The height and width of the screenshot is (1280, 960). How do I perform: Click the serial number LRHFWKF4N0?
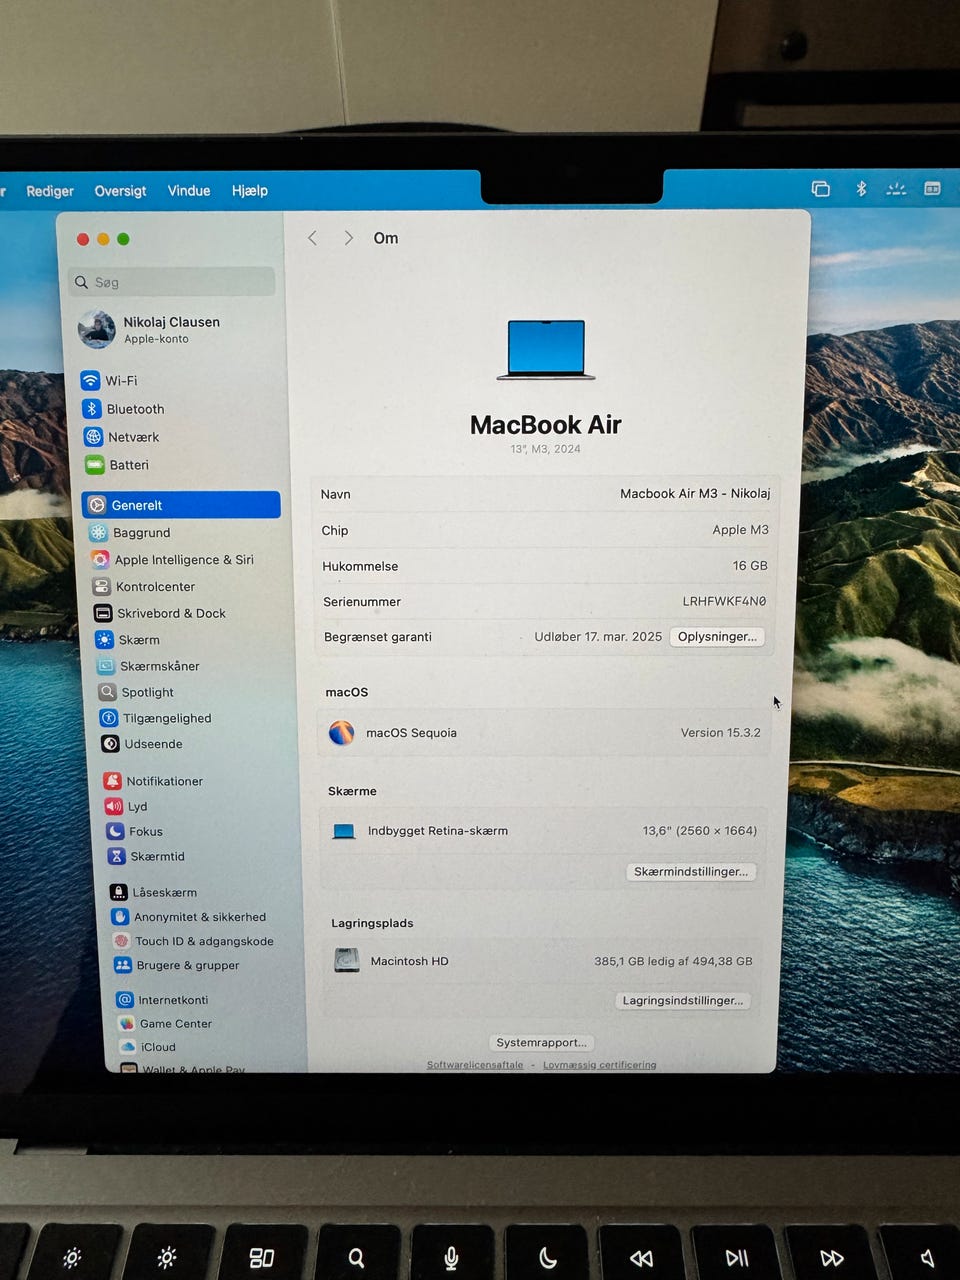pos(724,602)
